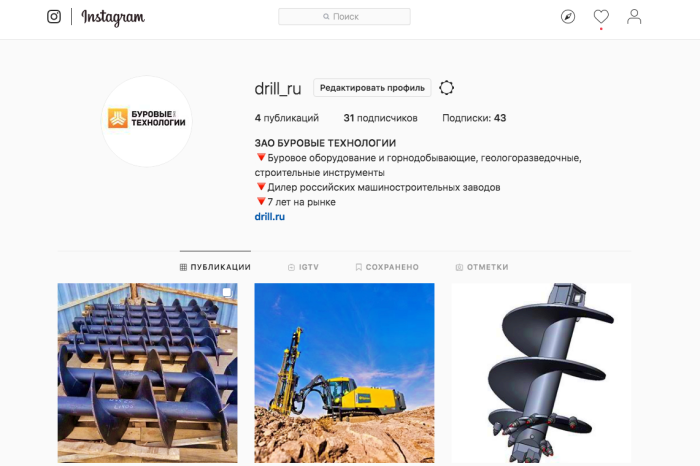The height and width of the screenshot is (466, 700).
Task: Open the profile person icon
Action: point(634,17)
